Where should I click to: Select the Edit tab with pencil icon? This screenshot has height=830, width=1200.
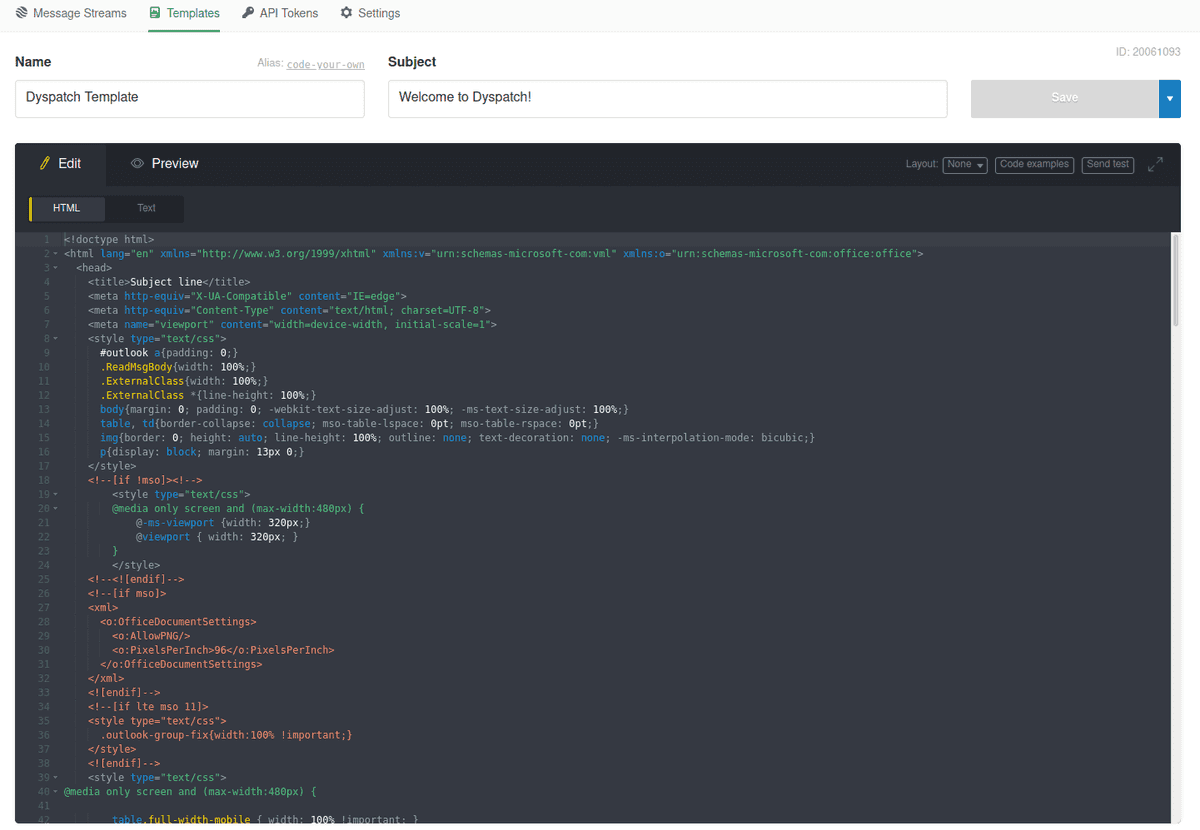pyautogui.click(x=60, y=163)
